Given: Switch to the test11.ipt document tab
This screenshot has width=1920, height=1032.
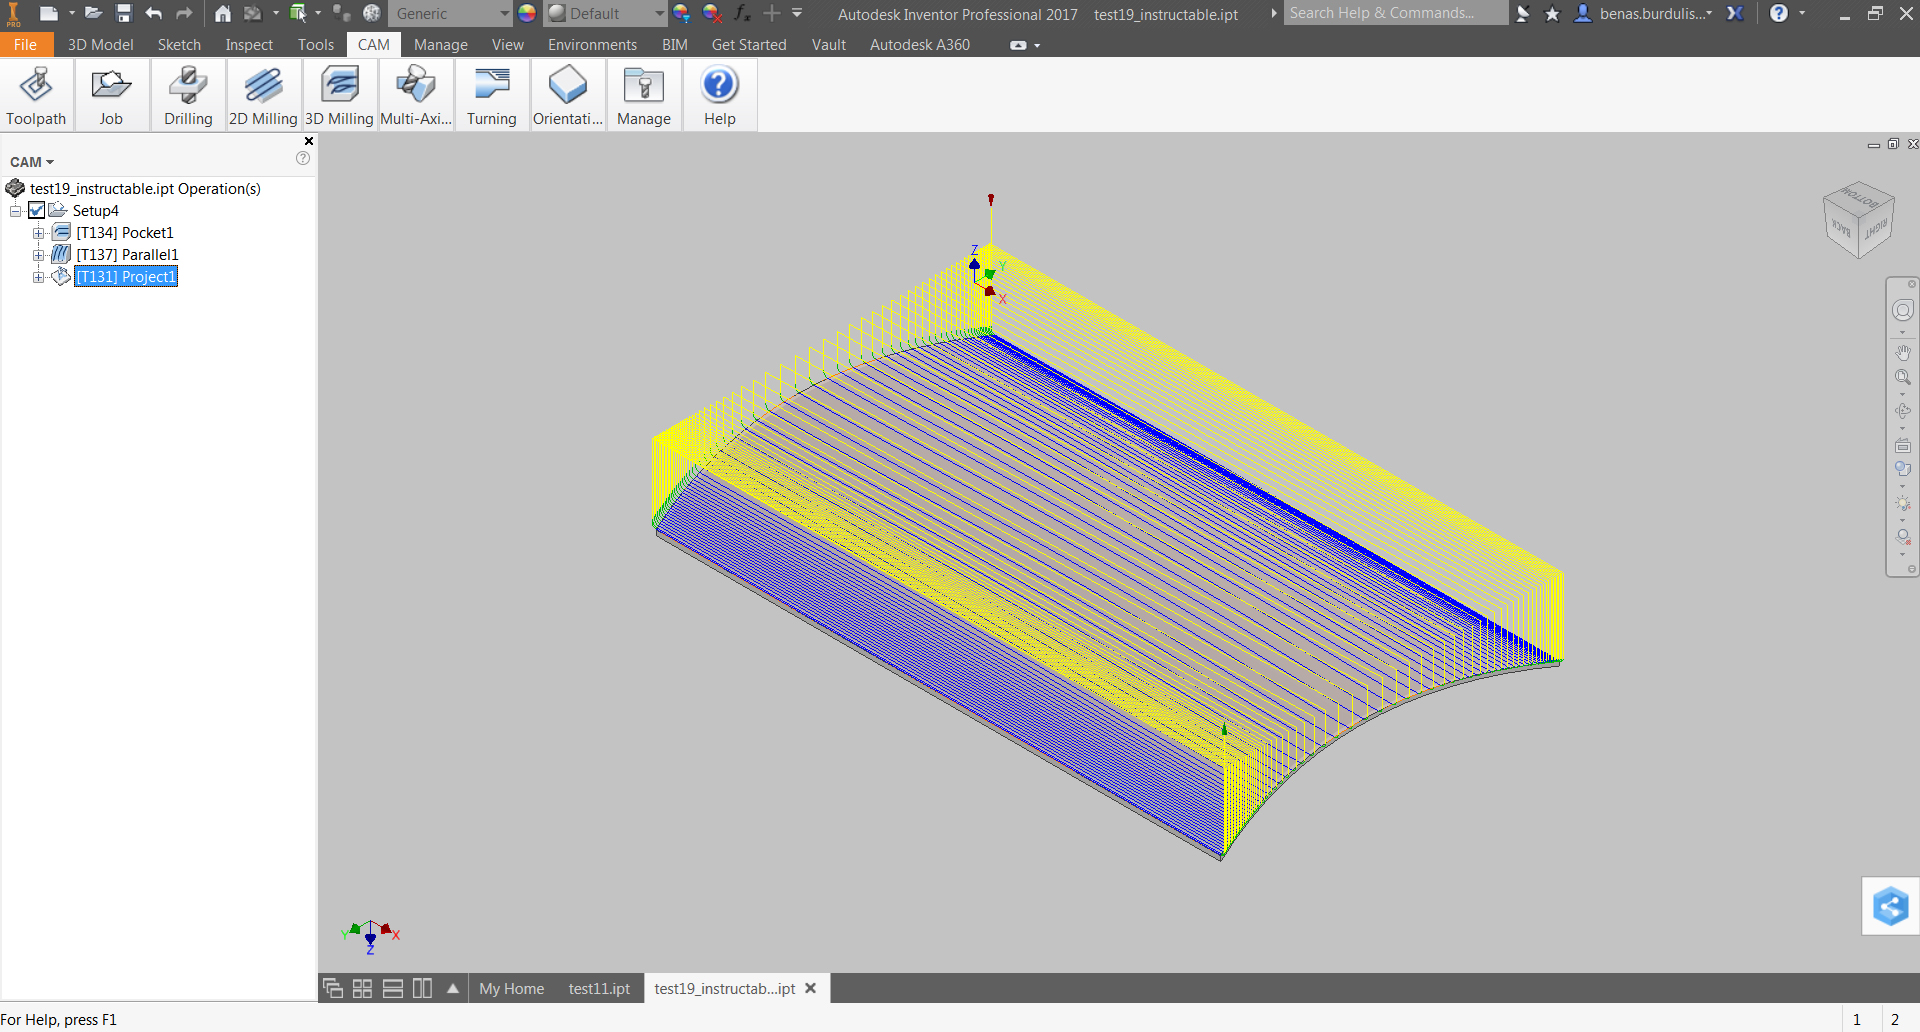Looking at the screenshot, I should pyautogui.click(x=598, y=988).
